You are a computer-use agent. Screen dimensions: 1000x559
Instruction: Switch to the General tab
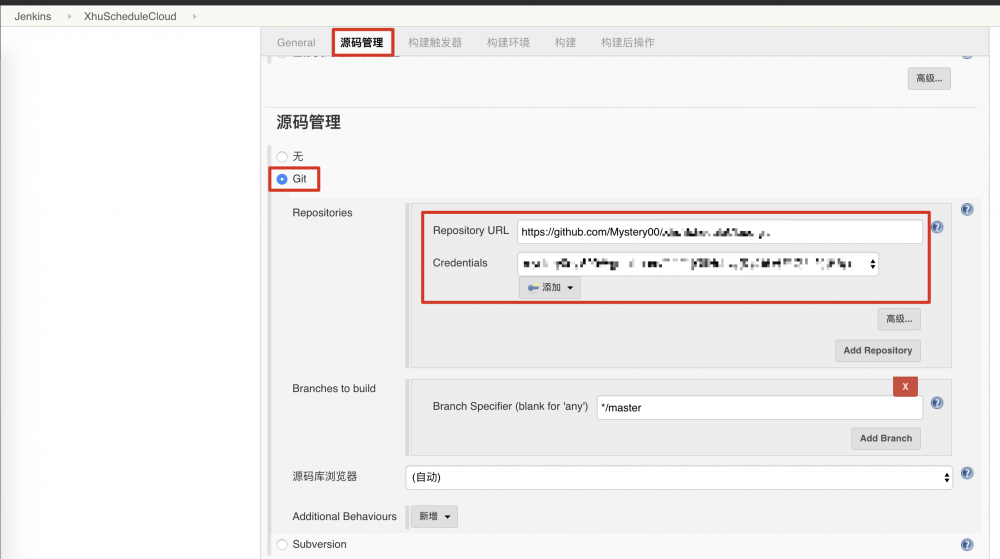(x=296, y=43)
